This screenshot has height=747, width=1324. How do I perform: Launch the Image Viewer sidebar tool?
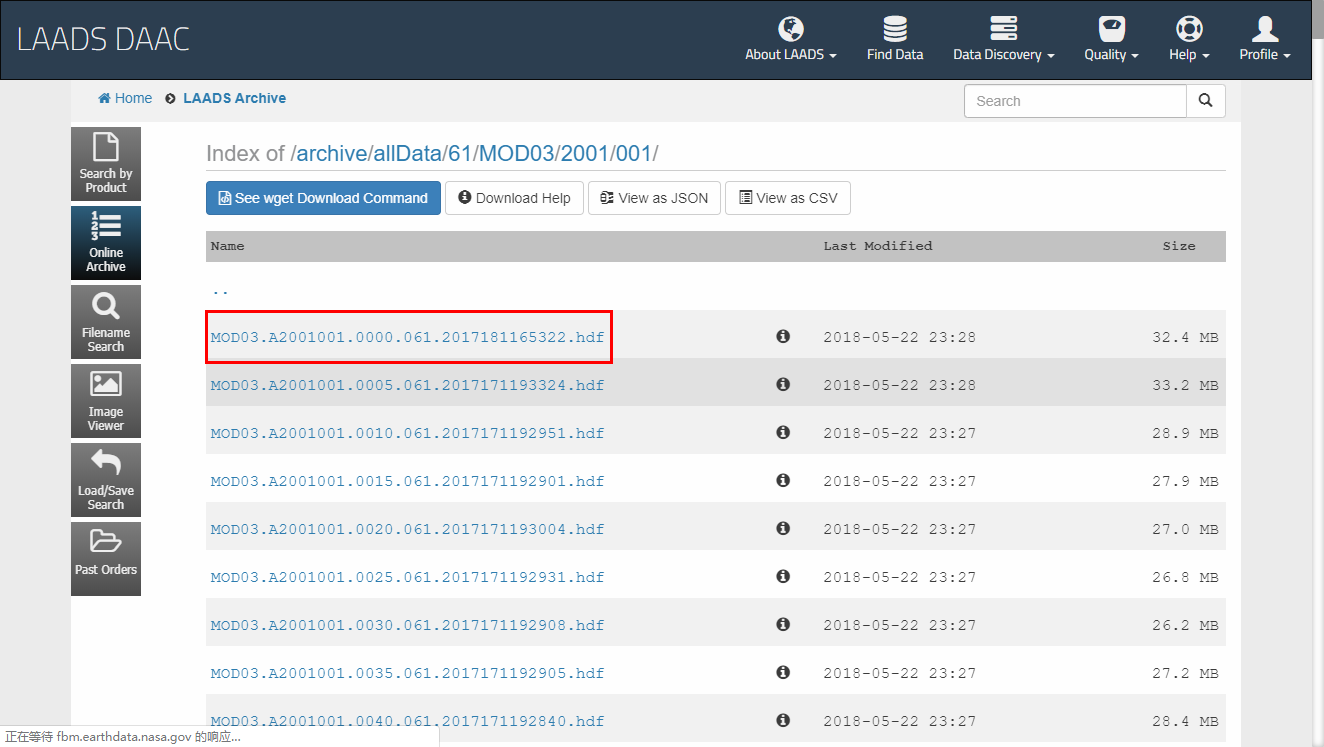click(106, 401)
